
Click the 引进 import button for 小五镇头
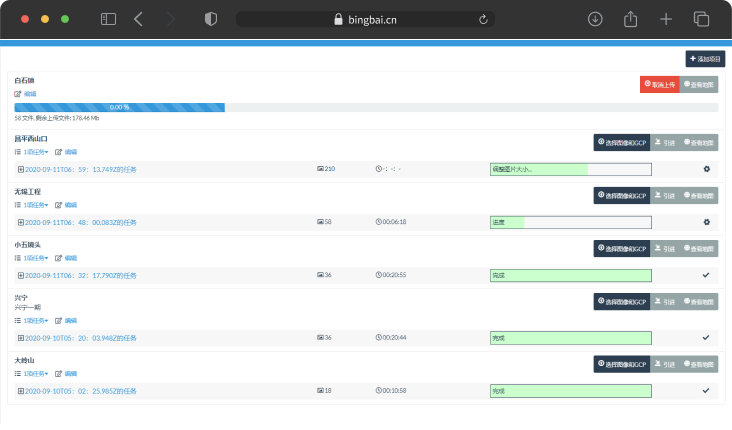click(664, 248)
